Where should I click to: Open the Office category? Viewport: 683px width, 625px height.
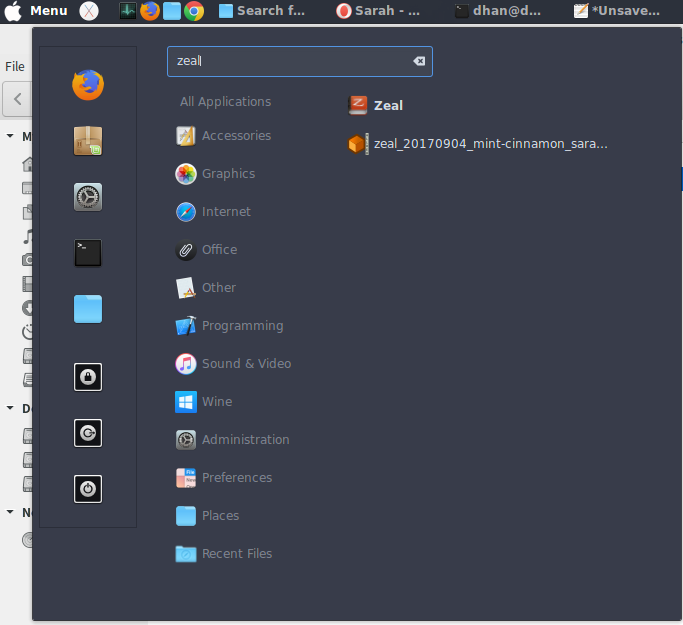tap(206, 250)
